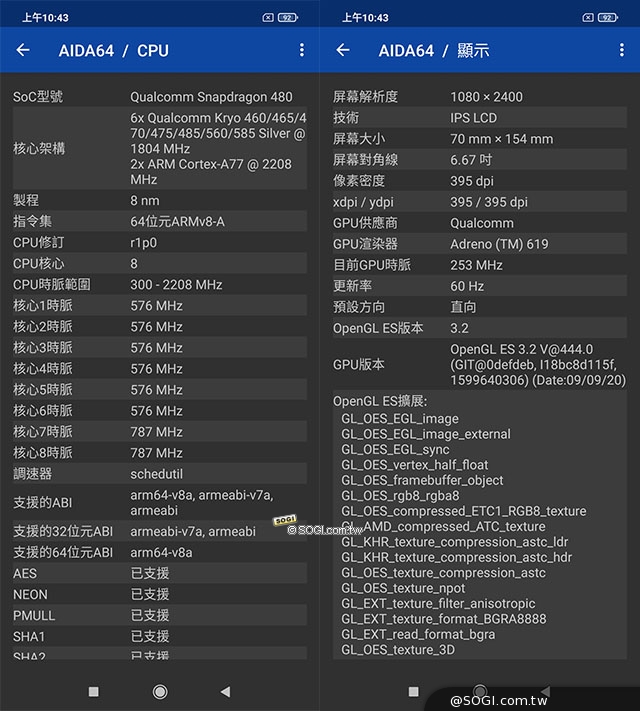
Task: Tap back arrow in AIDA64 顯示 screen
Action: [x=343, y=50]
